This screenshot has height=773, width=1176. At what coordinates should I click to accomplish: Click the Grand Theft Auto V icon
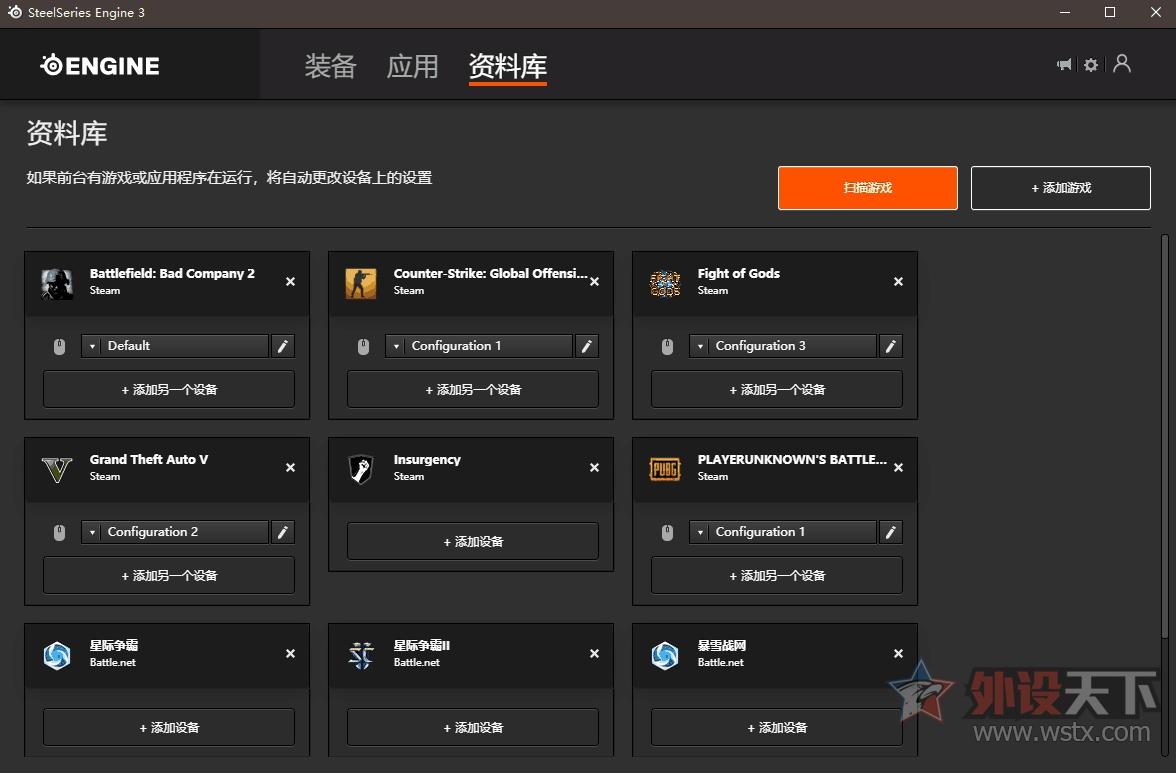click(57, 469)
